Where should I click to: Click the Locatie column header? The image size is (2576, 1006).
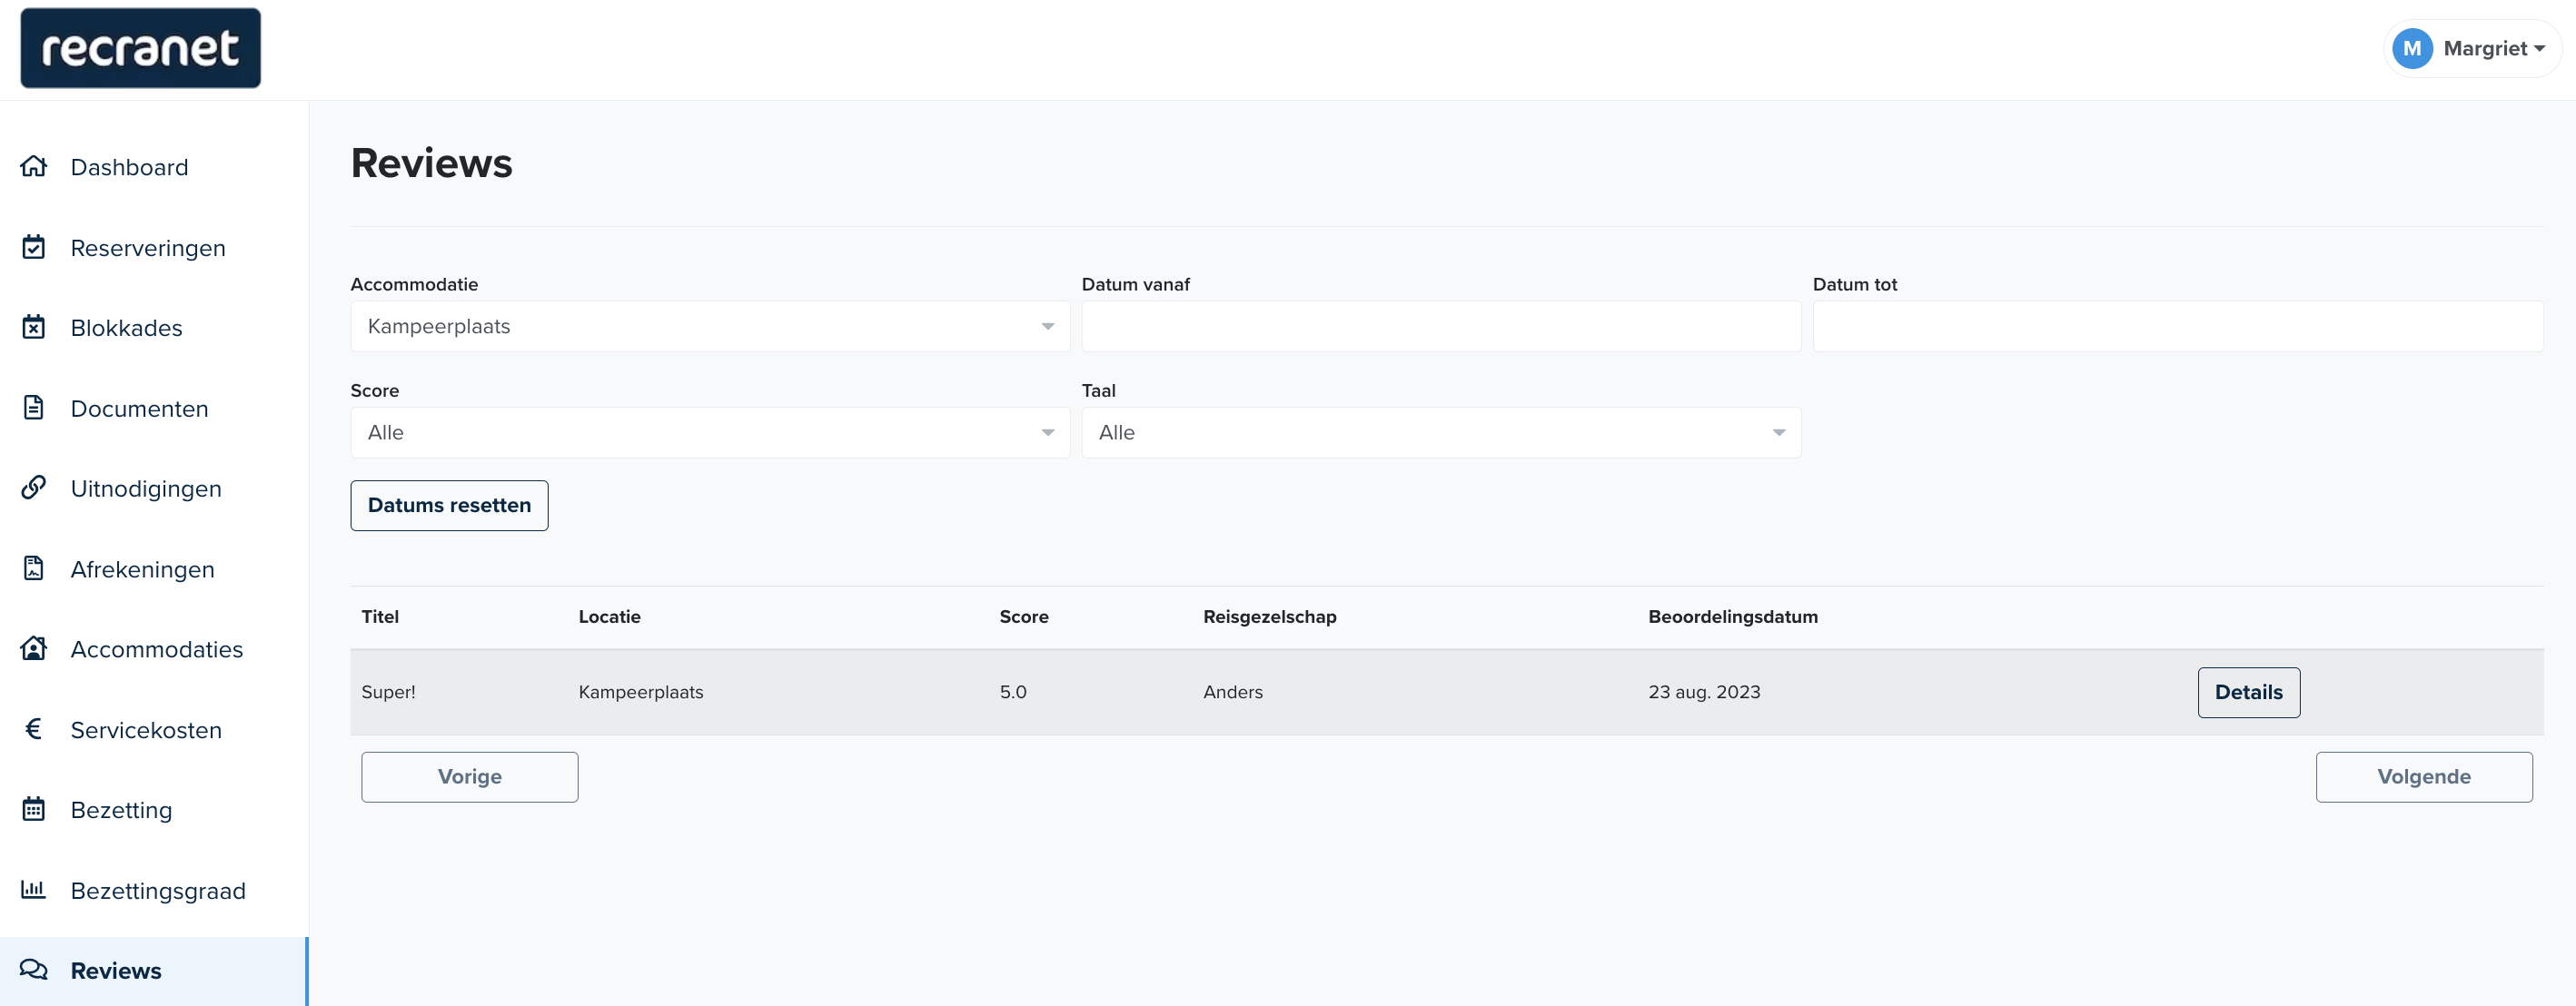pos(609,616)
